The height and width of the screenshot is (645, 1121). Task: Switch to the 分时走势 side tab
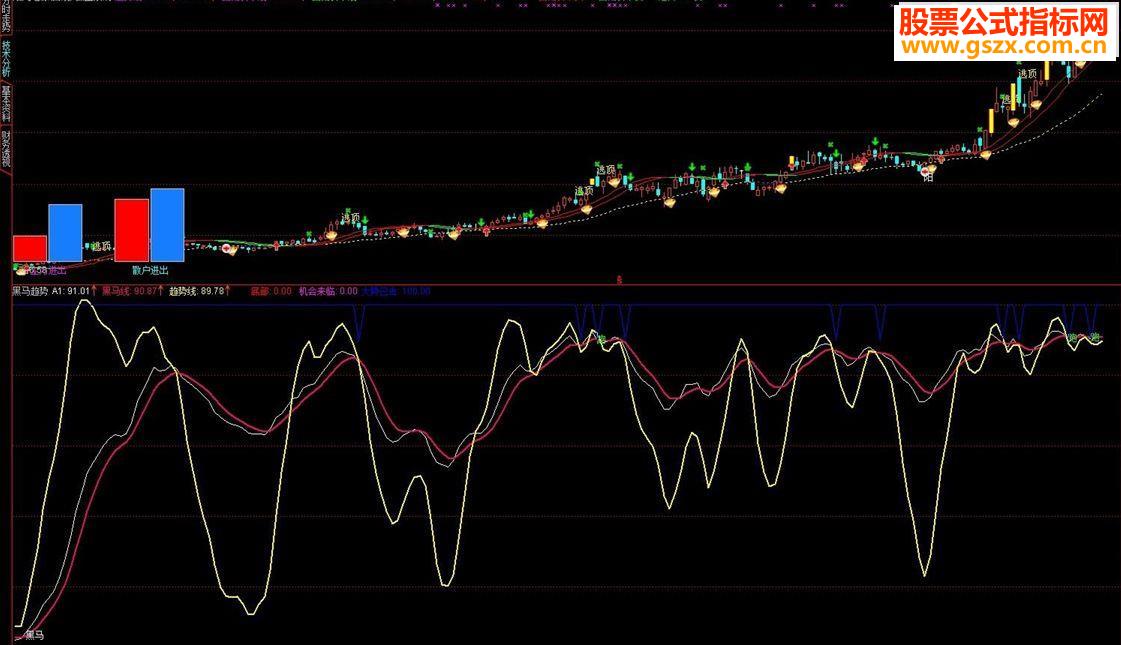[x=6, y=16]
